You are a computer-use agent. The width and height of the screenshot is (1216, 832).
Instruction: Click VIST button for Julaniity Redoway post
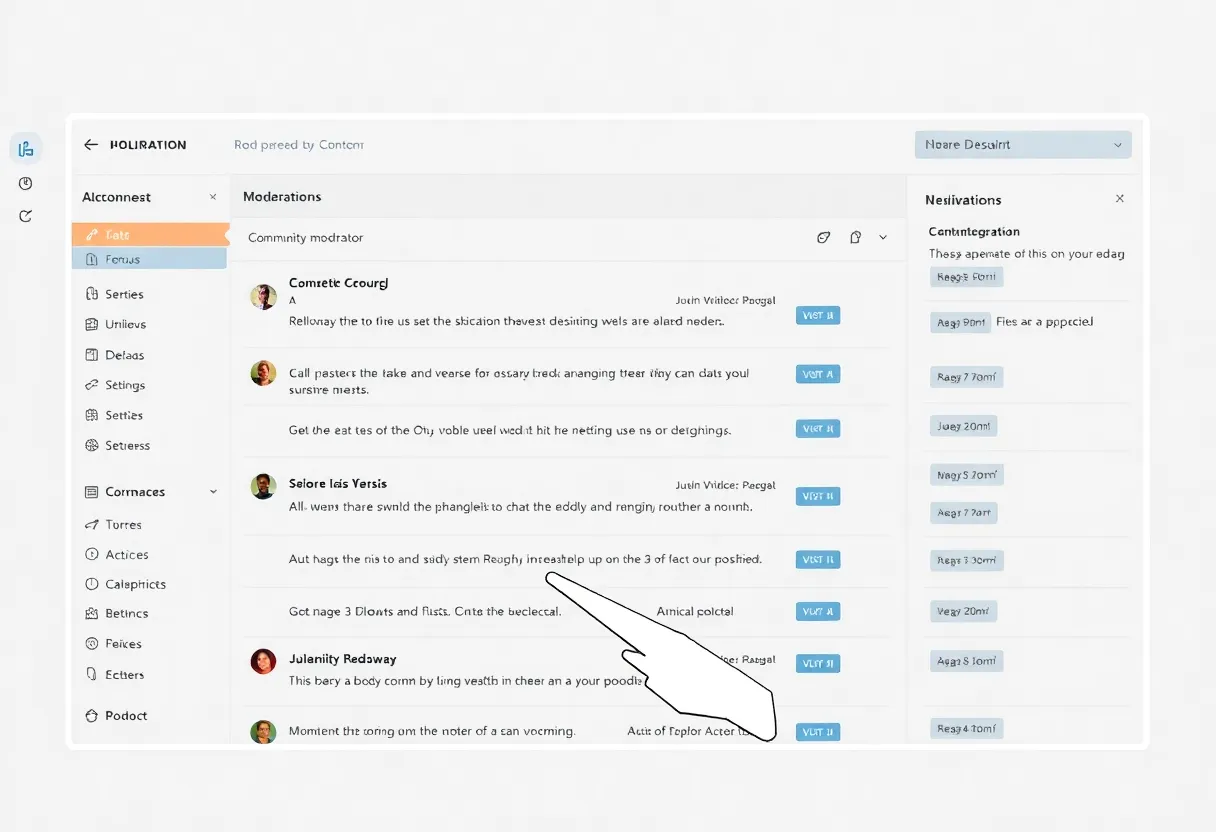click(x=818, y=663)
